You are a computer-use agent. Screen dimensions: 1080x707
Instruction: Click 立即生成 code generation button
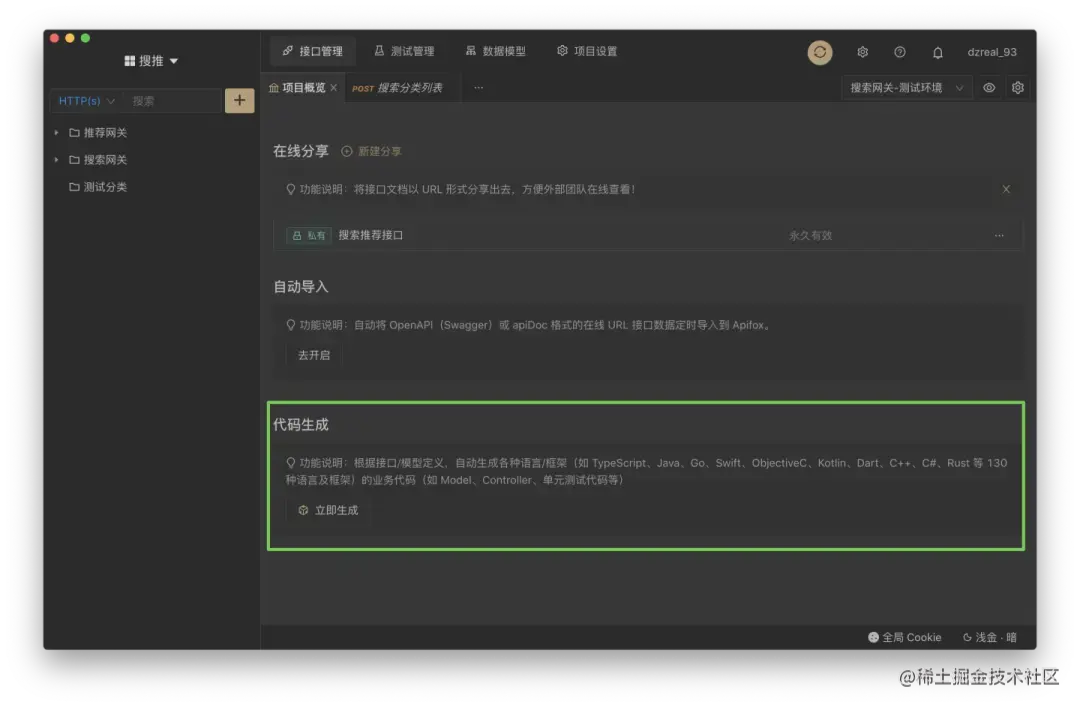(327, 510)
